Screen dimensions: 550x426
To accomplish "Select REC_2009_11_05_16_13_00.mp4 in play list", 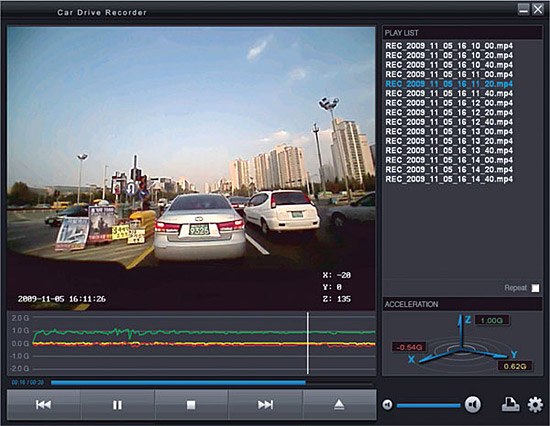I will tap(449, 132).
